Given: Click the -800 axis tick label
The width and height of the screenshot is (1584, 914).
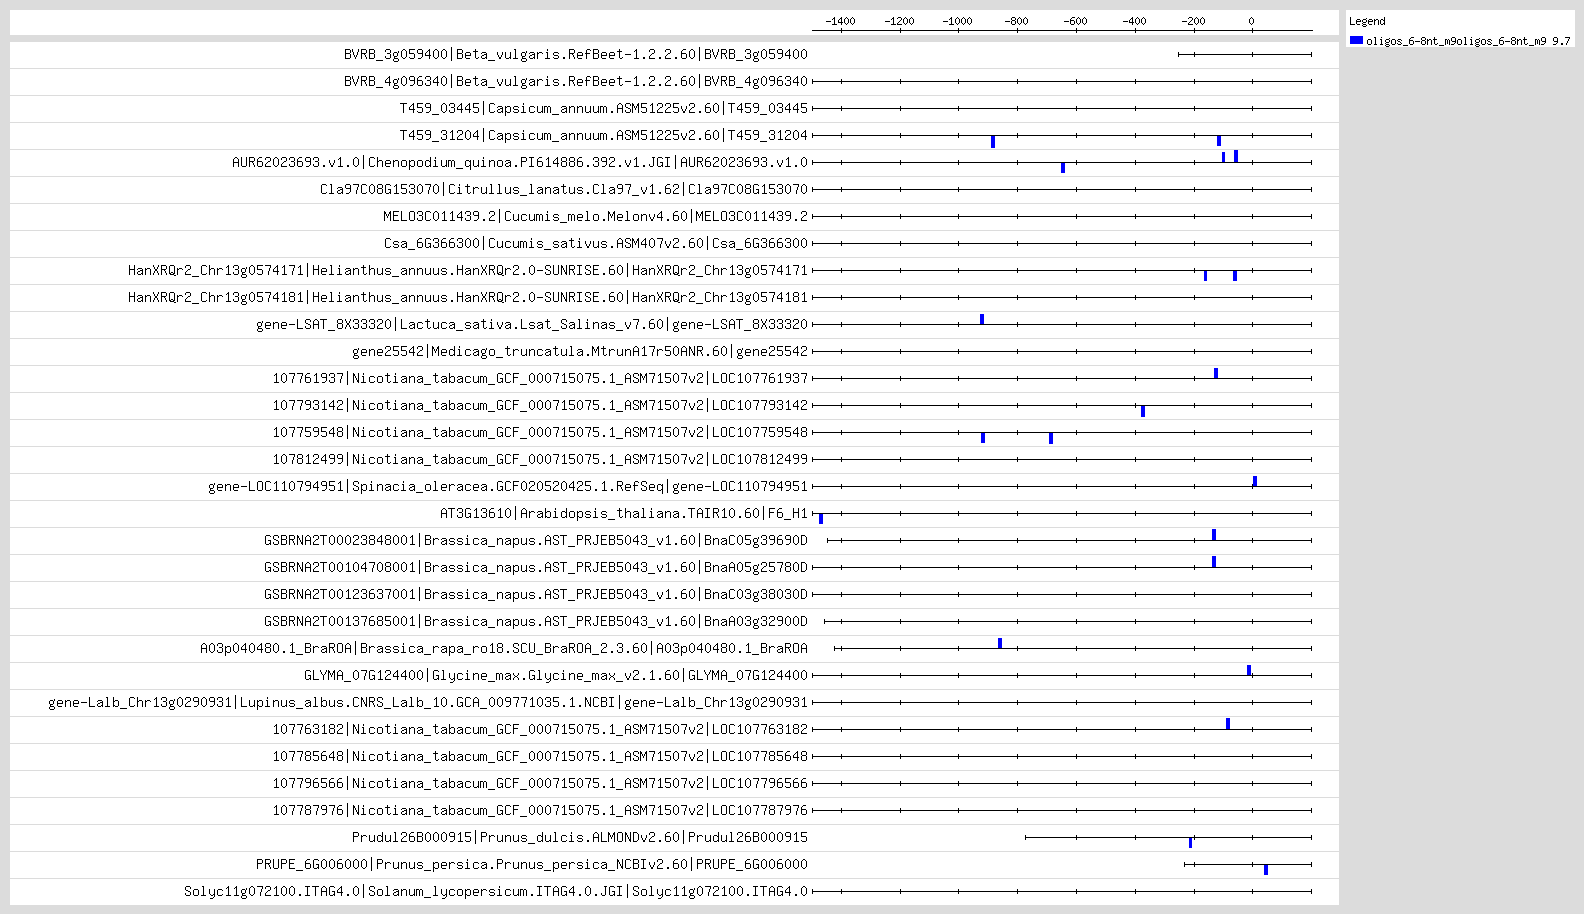Looking at the screenshot, I should (1016, 21).
